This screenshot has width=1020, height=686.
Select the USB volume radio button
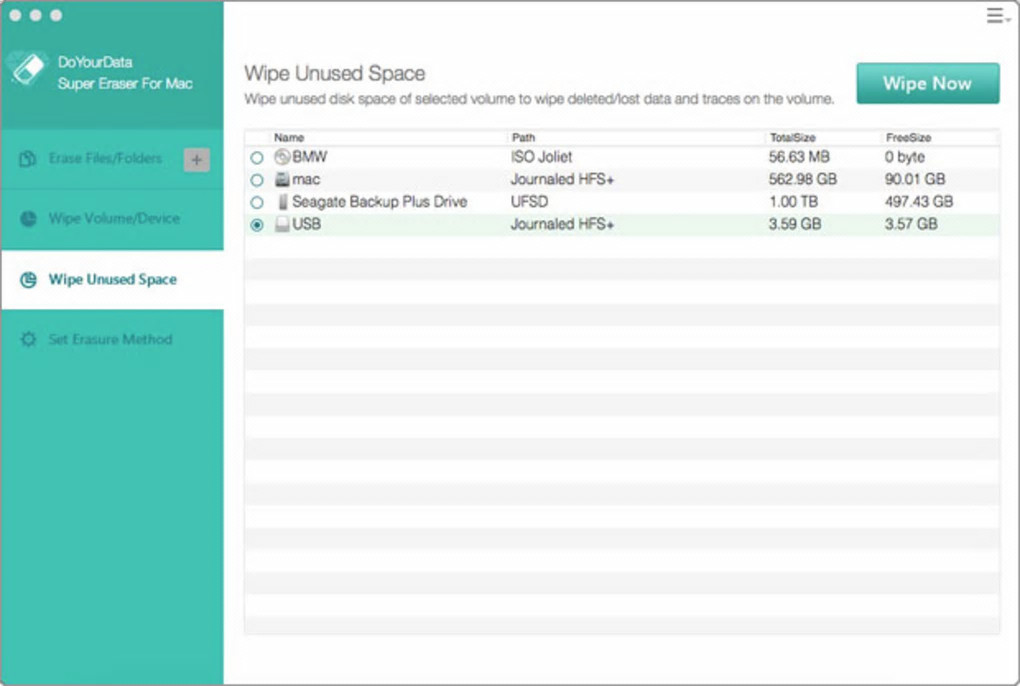[x=257, y=225]
